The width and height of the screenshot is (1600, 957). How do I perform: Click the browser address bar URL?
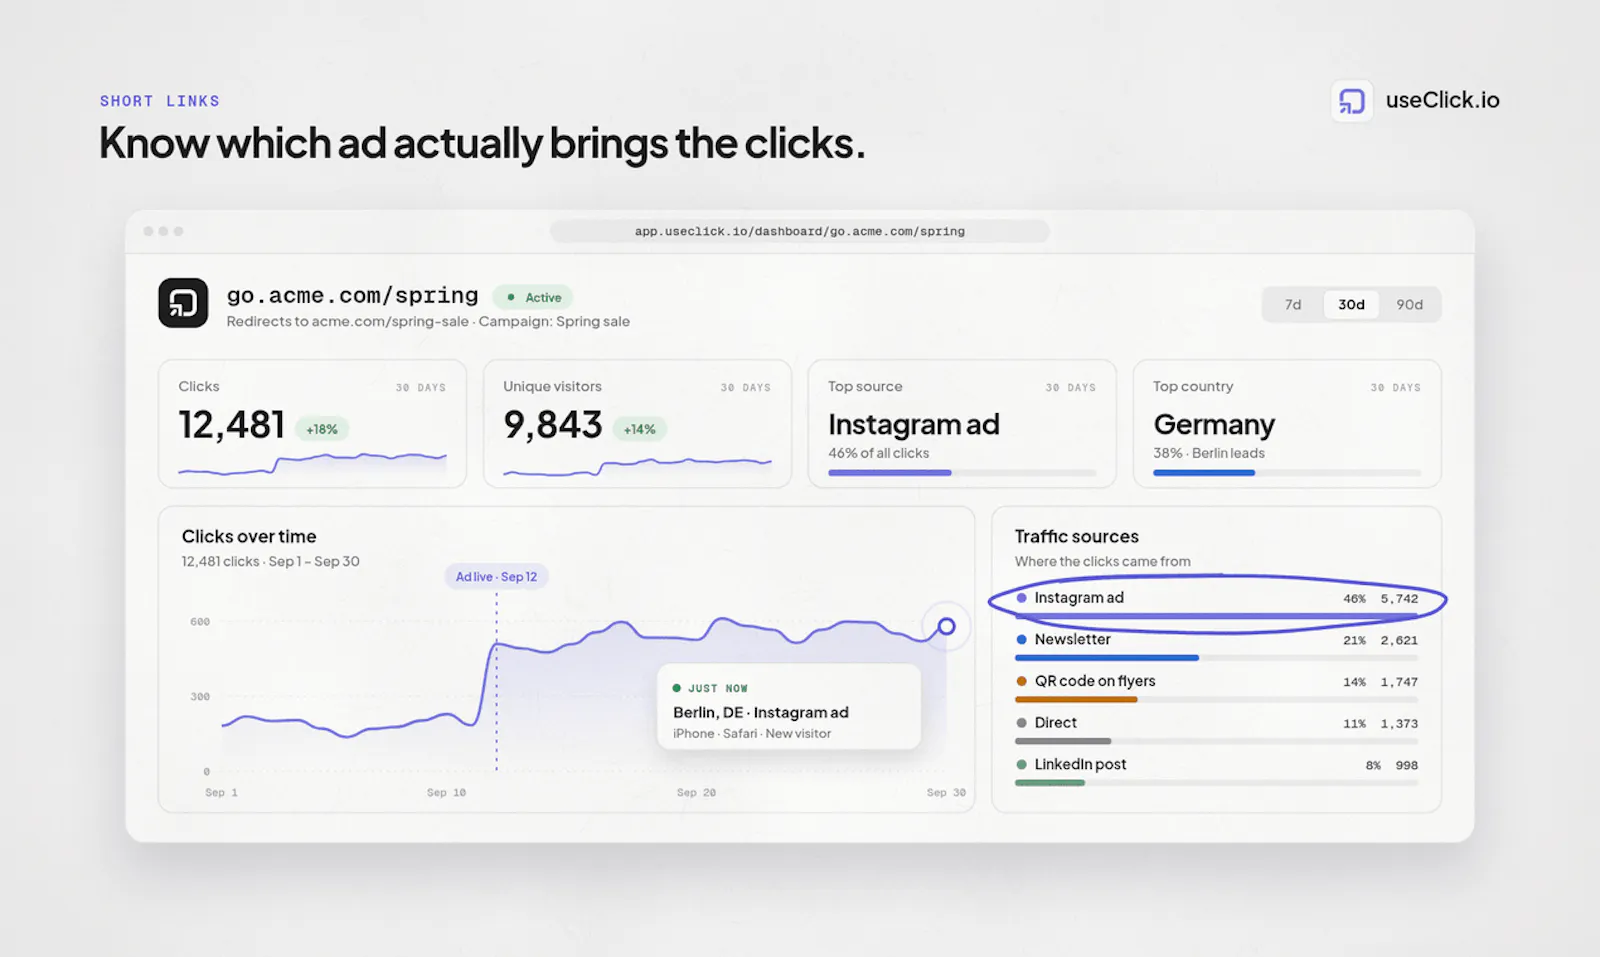(x=800, y=231)
